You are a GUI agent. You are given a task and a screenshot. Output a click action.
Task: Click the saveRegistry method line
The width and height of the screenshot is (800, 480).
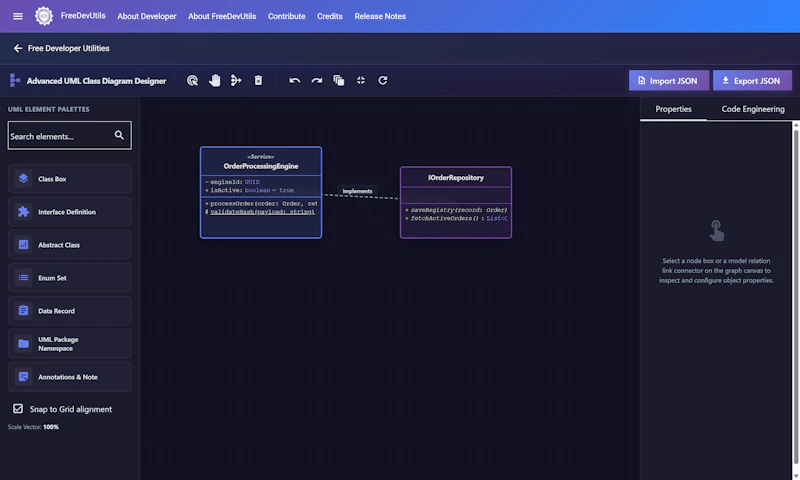point(456,210)
